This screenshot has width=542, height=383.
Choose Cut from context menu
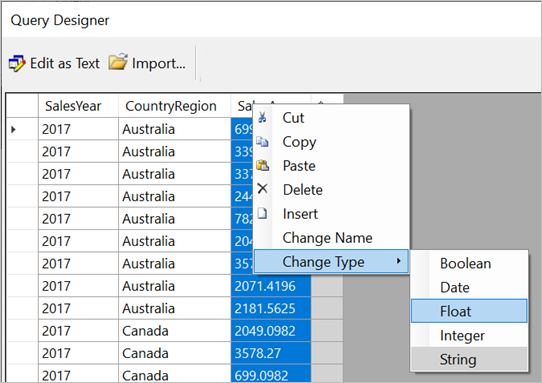click(x=331, y=118)
